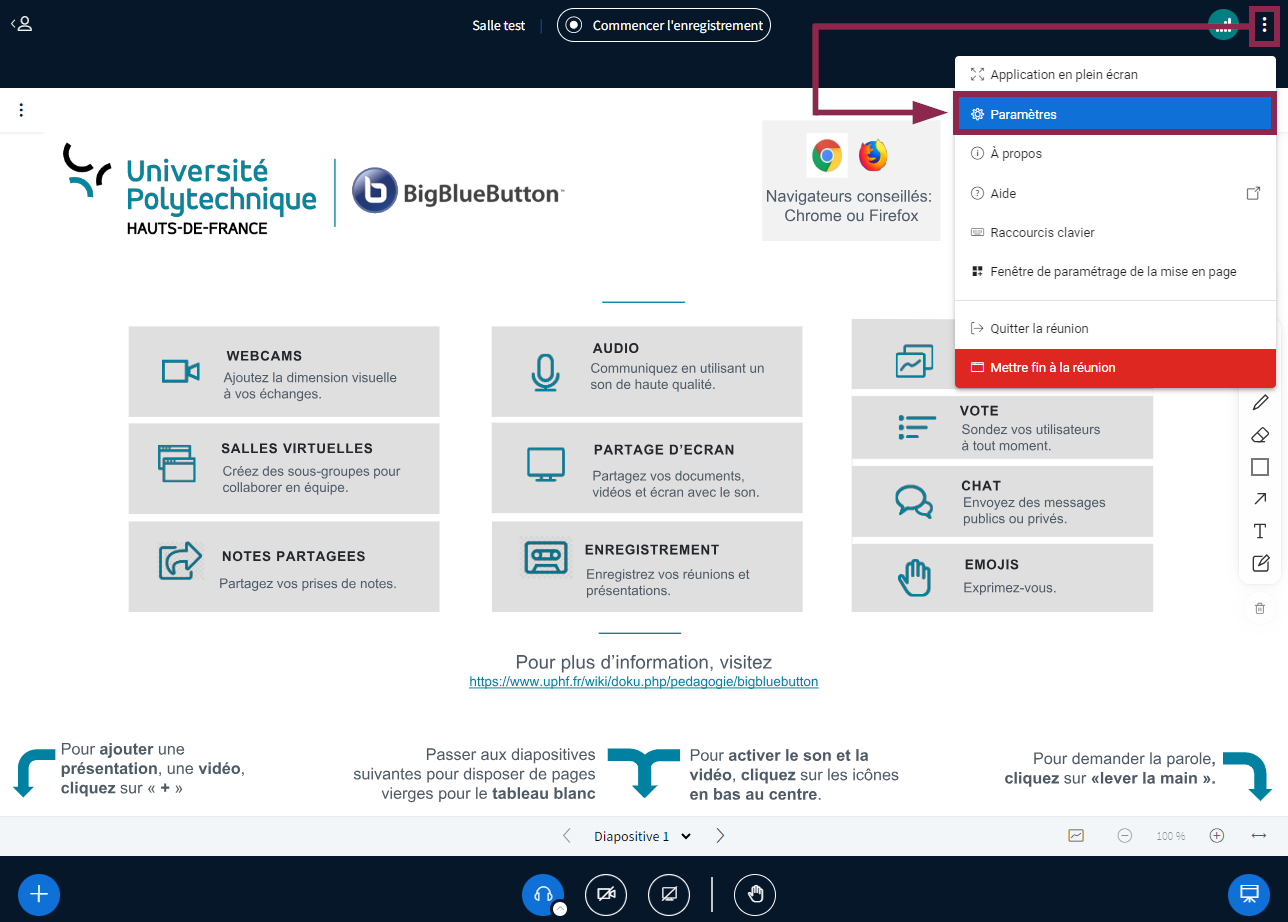Select the eraser tool
1288x922 pixels.
pyautogui.click(x=1260, y=435)
